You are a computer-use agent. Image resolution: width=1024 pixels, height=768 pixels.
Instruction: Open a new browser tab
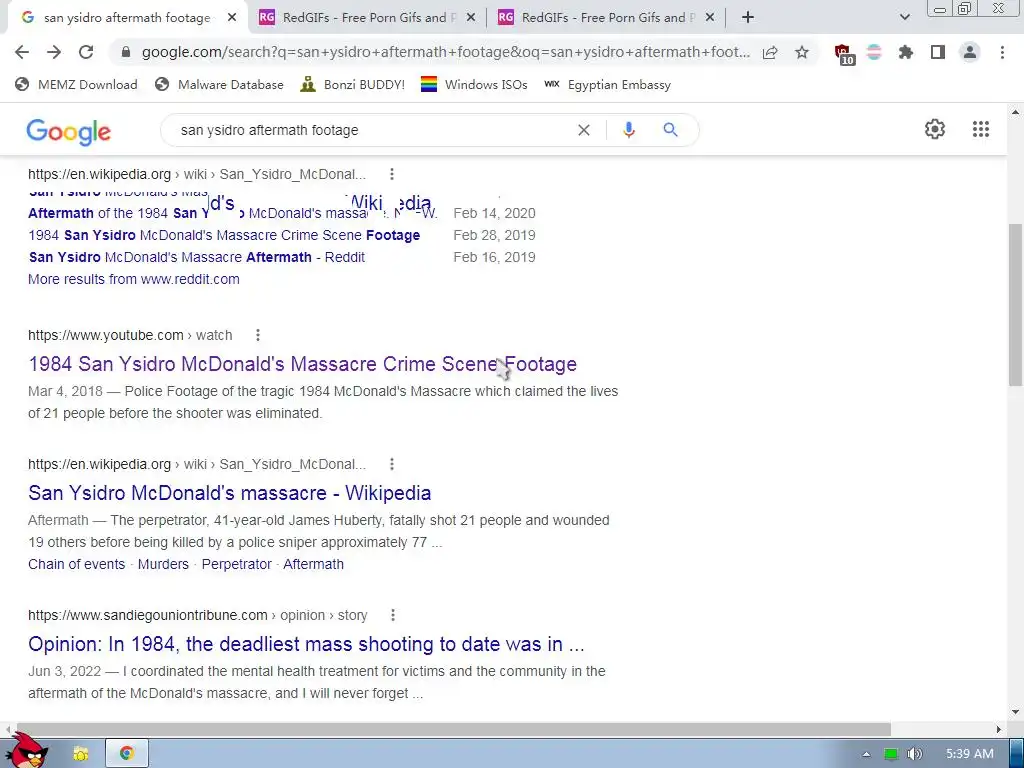[748, 18]
